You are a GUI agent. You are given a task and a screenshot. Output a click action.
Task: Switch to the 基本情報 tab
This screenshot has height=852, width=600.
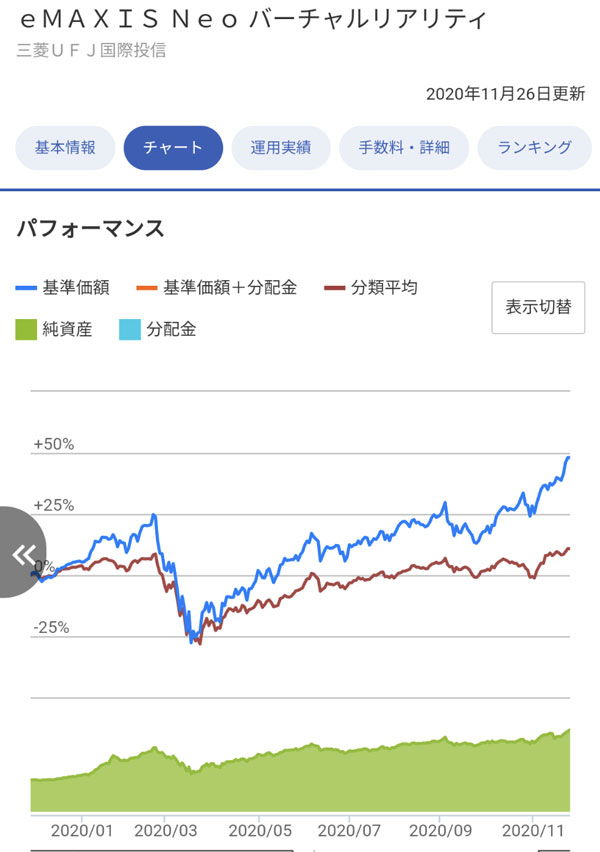[66, 148]
